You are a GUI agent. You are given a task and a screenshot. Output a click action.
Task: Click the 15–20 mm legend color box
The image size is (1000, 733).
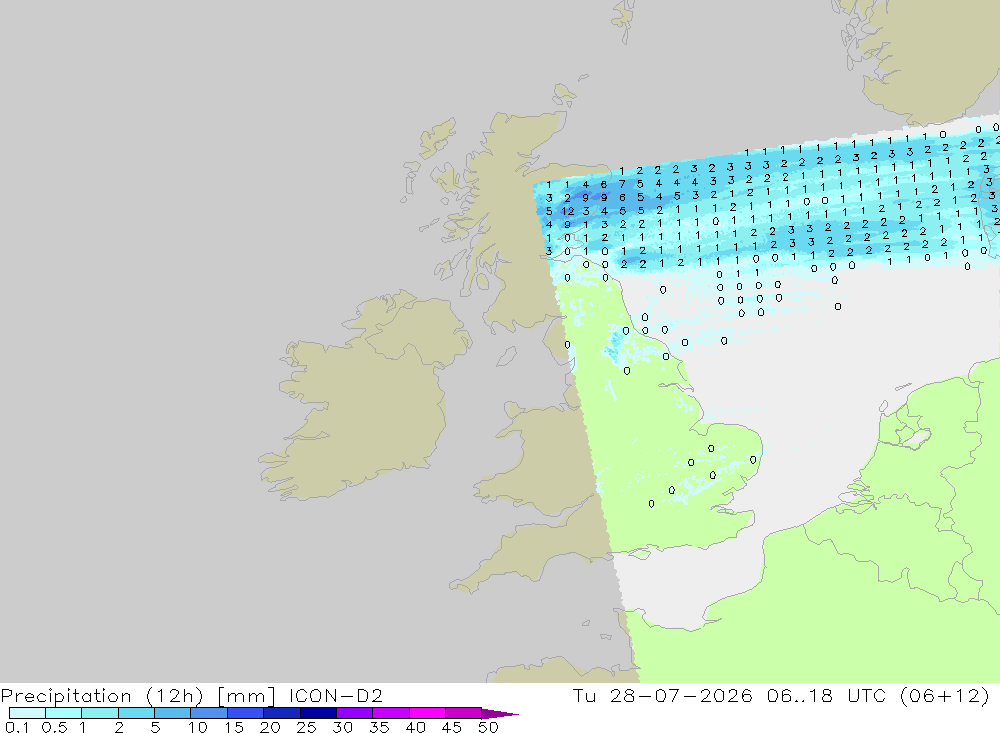click(x=245, y=713)
